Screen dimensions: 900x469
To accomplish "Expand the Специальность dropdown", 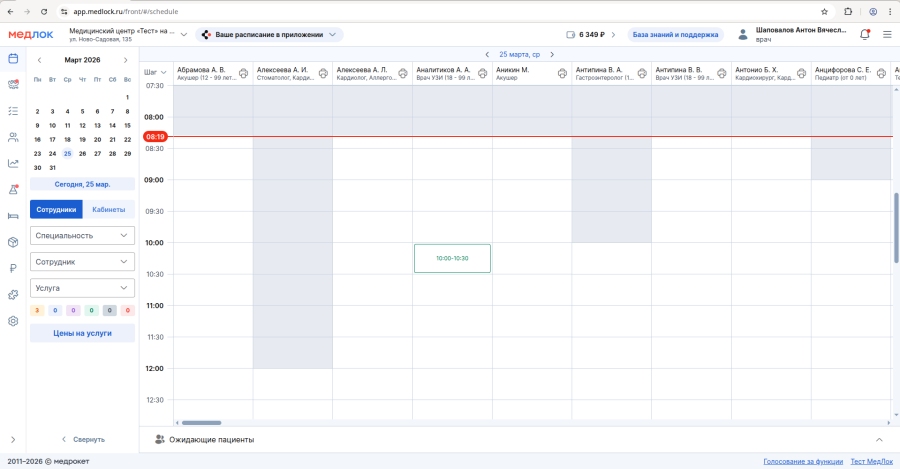I will tap(82, 235).
